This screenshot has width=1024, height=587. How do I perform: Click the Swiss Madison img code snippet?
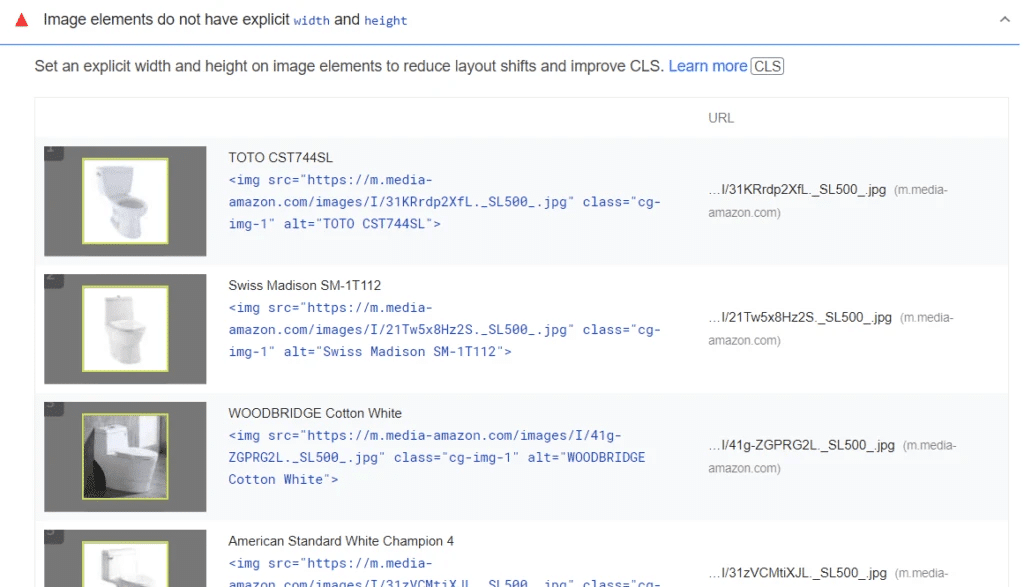(444, 330)
